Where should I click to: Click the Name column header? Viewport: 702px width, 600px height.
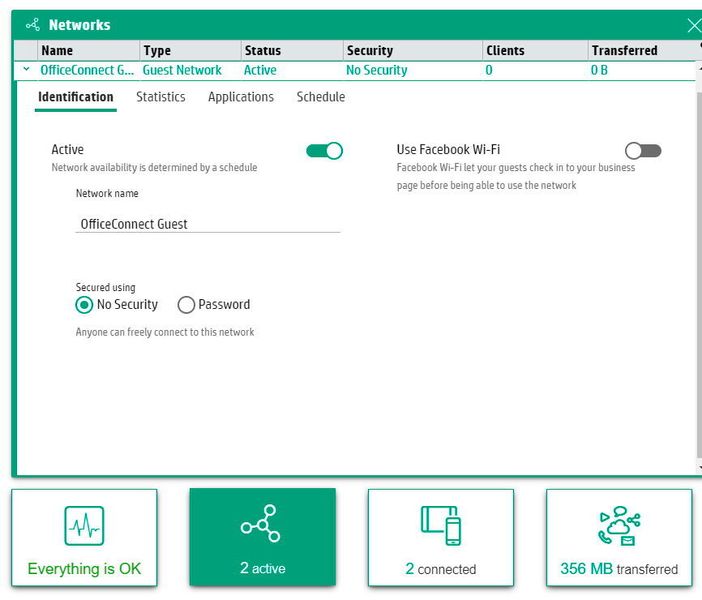pos(88,51)
